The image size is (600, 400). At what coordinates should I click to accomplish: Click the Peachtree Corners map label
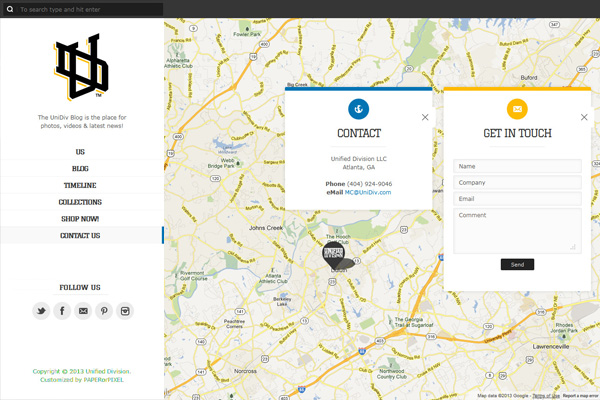tap(234, 324)
